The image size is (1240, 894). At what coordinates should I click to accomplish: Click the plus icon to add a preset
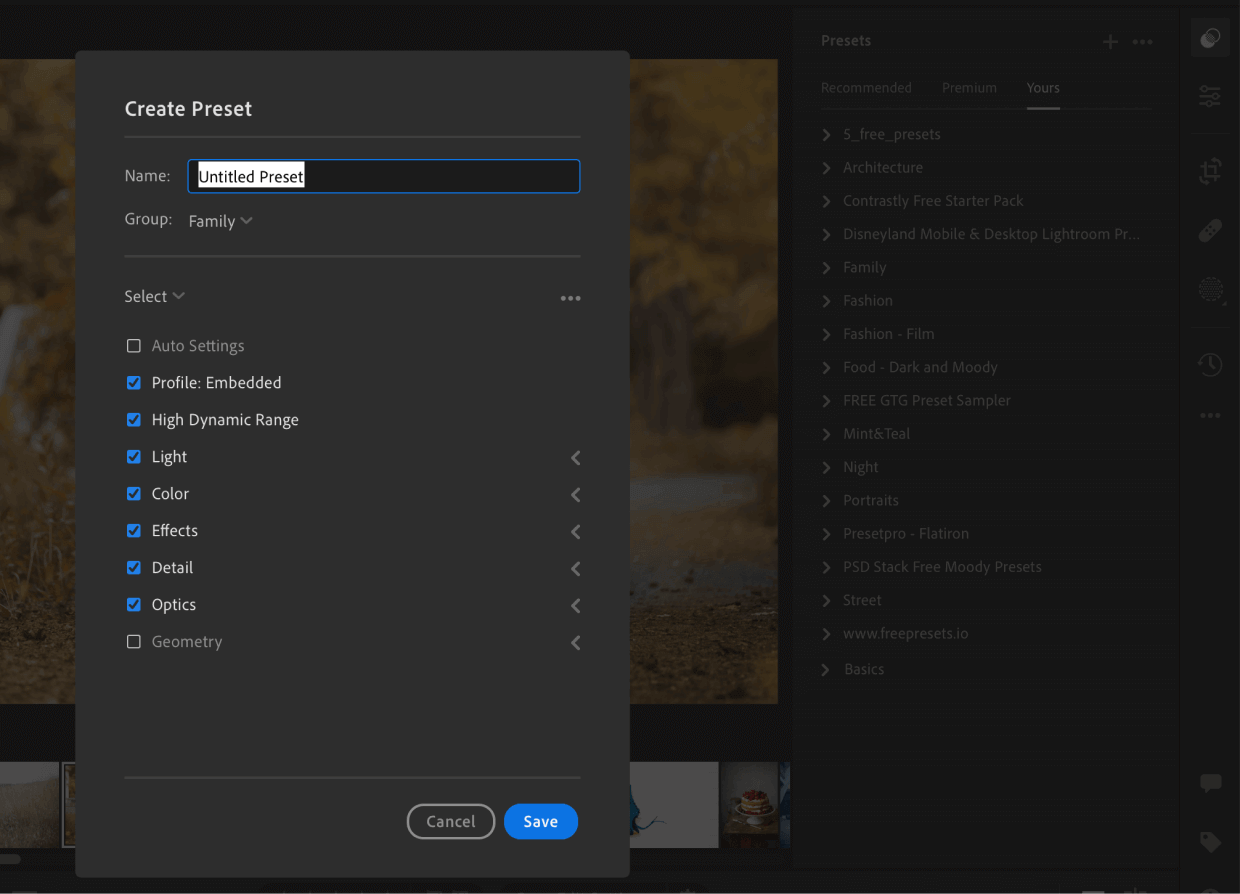[1110, 41]
